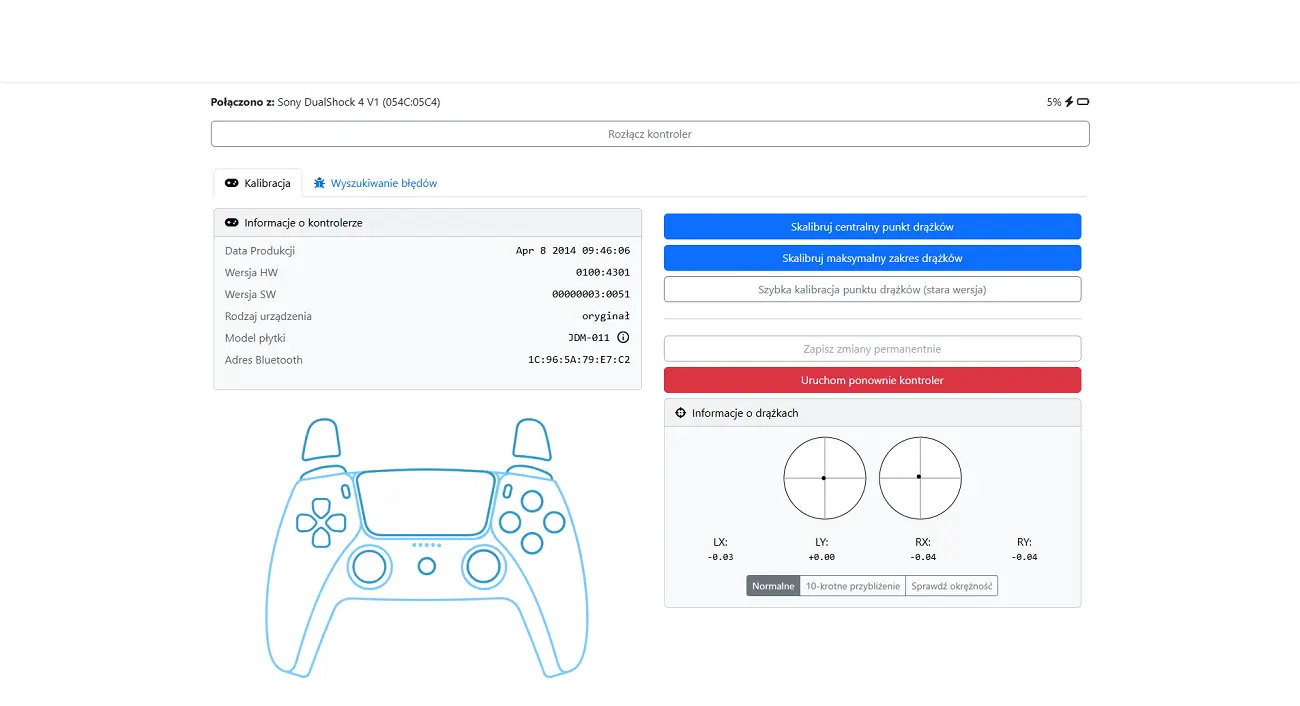Image resolution: width=1300 pixels, height=706 pixels.
Task: Click the charging bolt icon near battery
Action: pyautogui.click(x=1069, y=102)
